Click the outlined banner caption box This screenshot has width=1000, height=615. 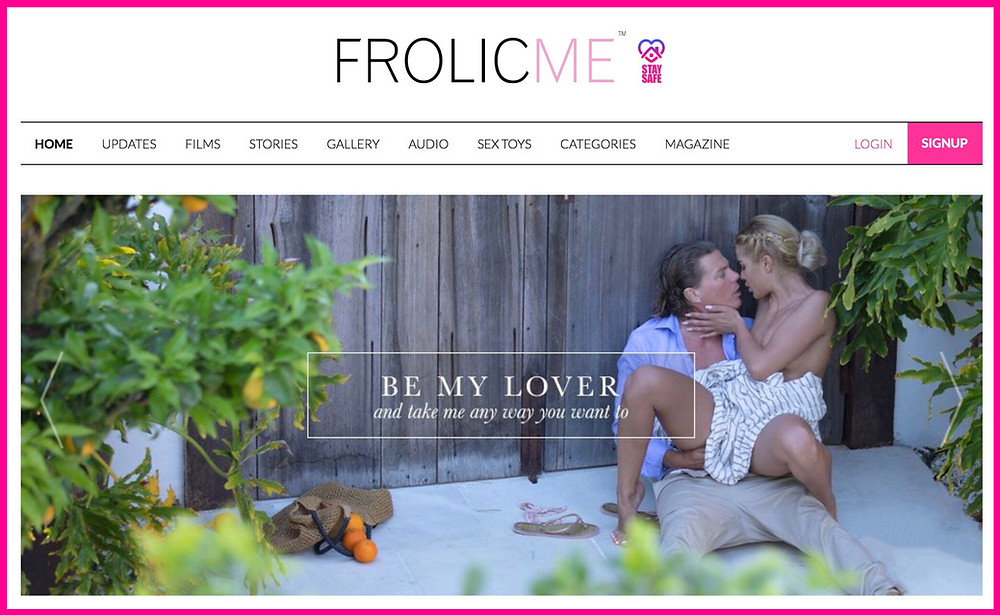[x=501, y=395]
